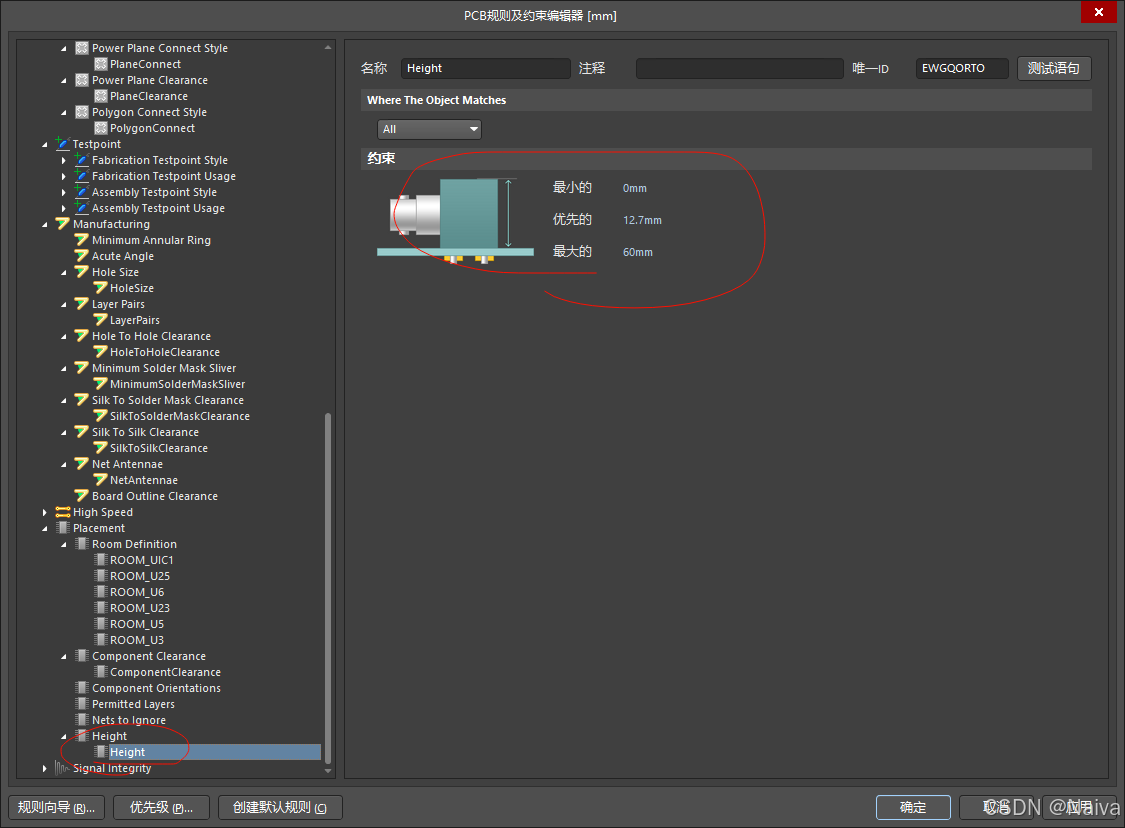
Task: Select the ROOM_U5 rule
Action: click(137, 624)
